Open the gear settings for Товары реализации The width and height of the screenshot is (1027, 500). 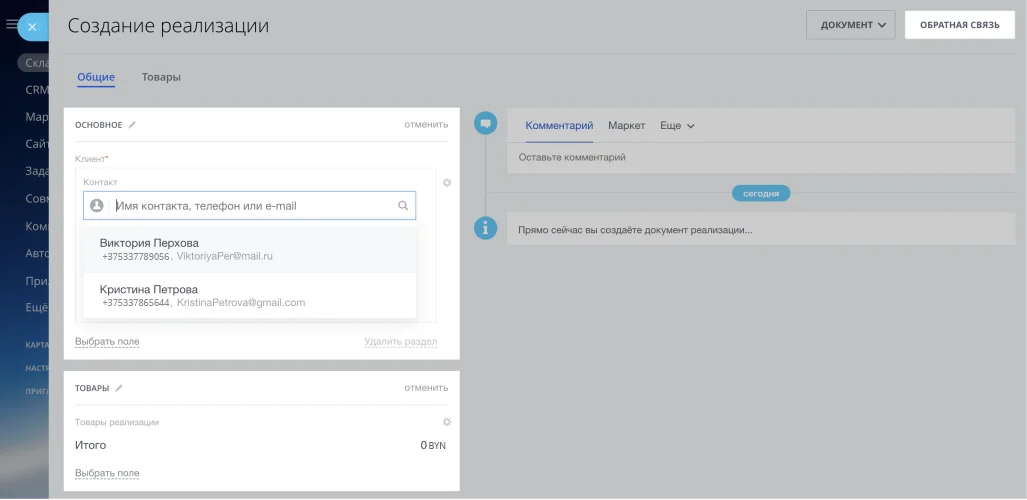[x=446, y=422]
